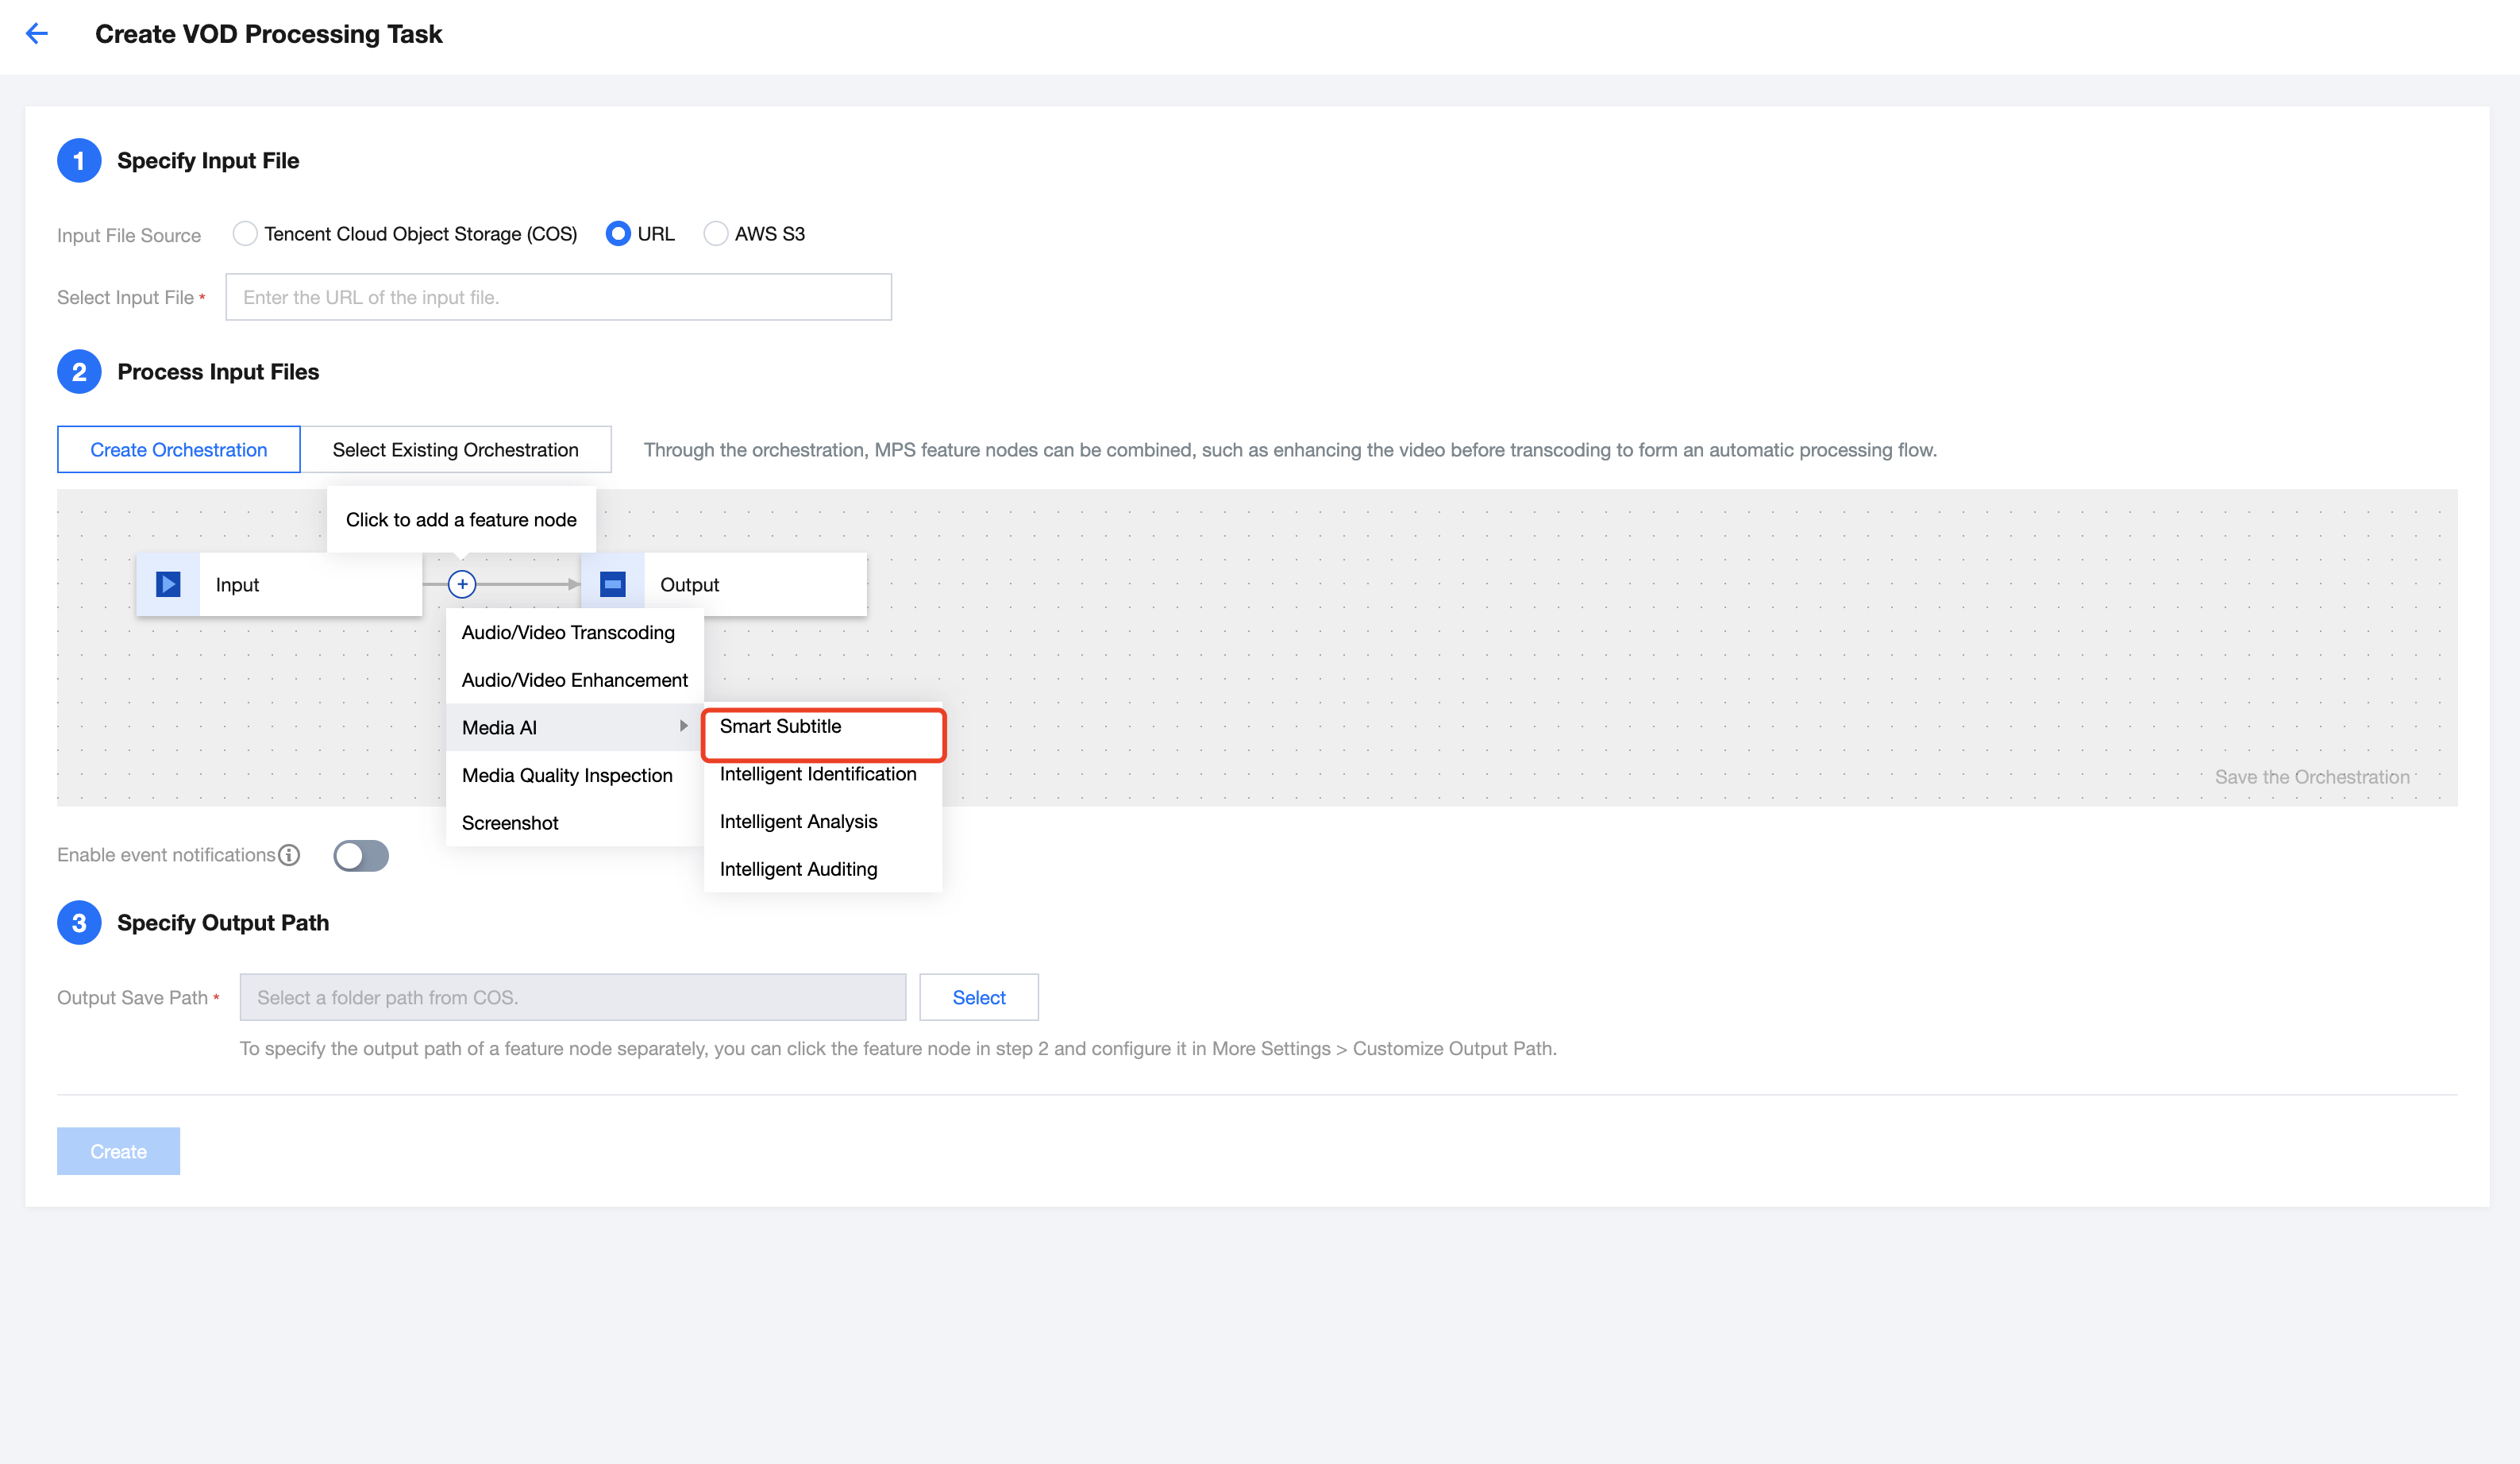Click the event notifications info icon

click(x=289, y=855)
